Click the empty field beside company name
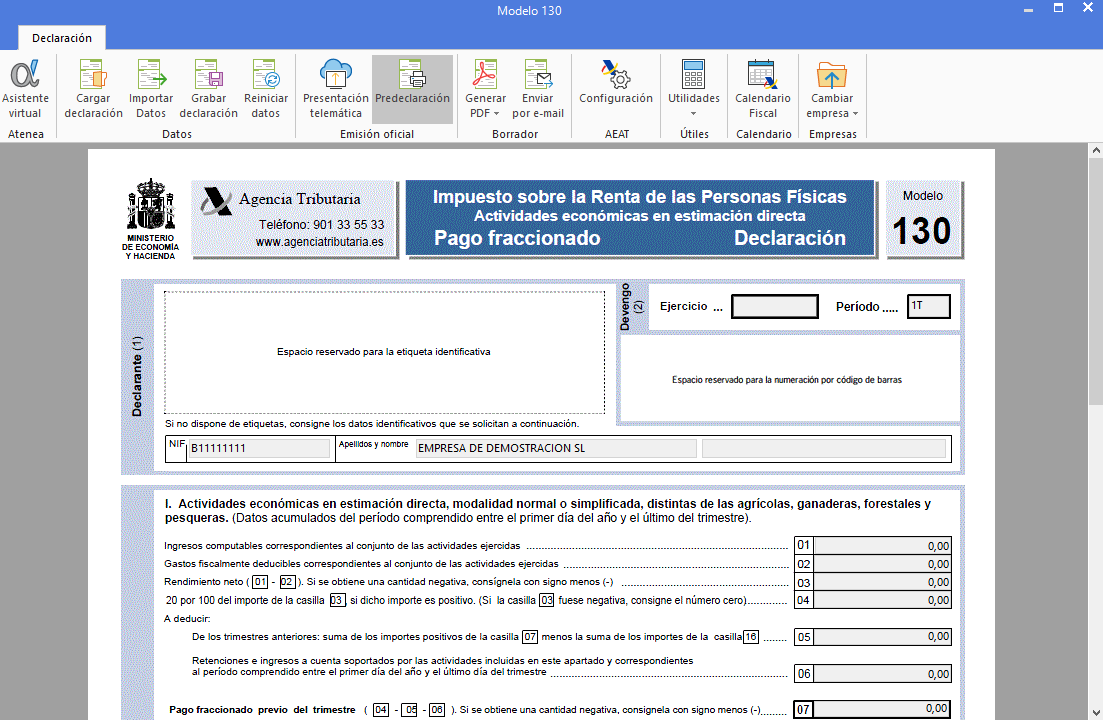The height and width of the screenshot is (723, 1104). coord(824,448)
